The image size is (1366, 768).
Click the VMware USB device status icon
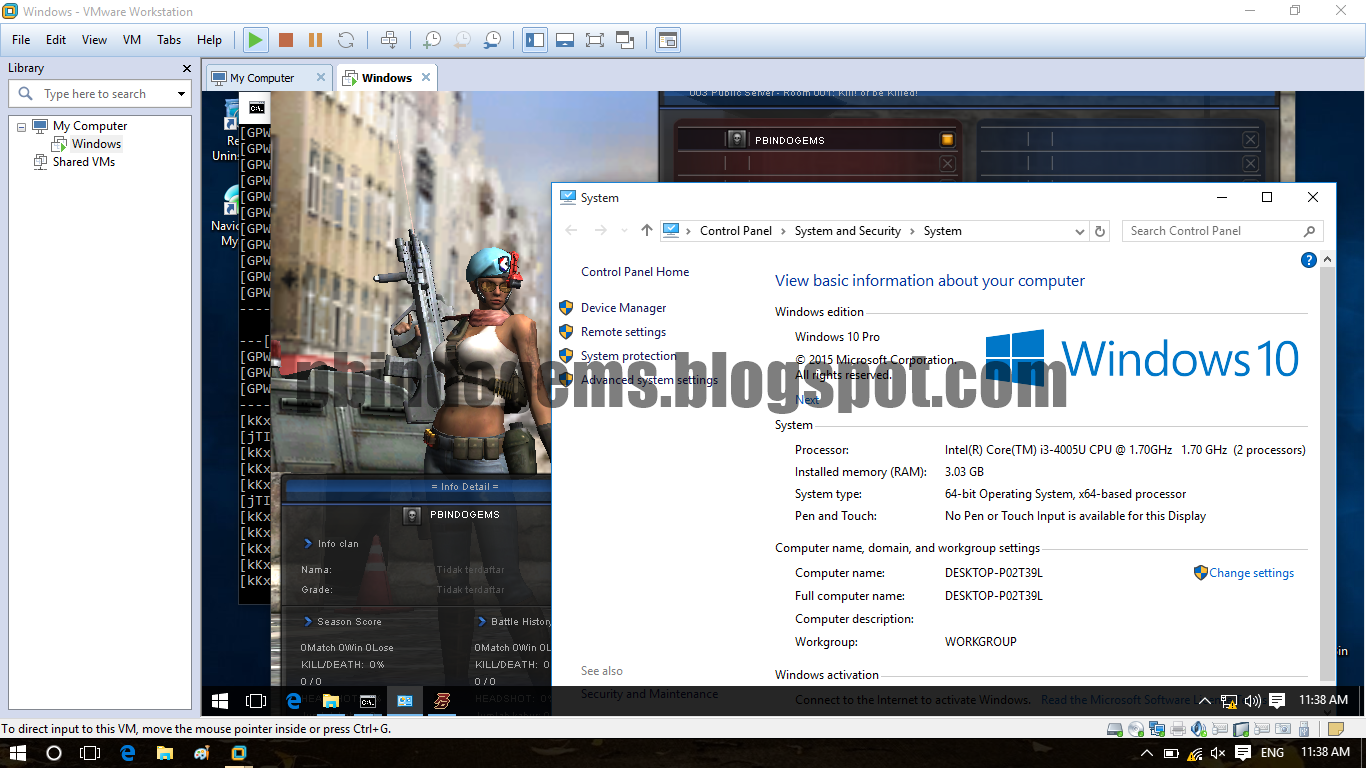(x=1304, y=729)
